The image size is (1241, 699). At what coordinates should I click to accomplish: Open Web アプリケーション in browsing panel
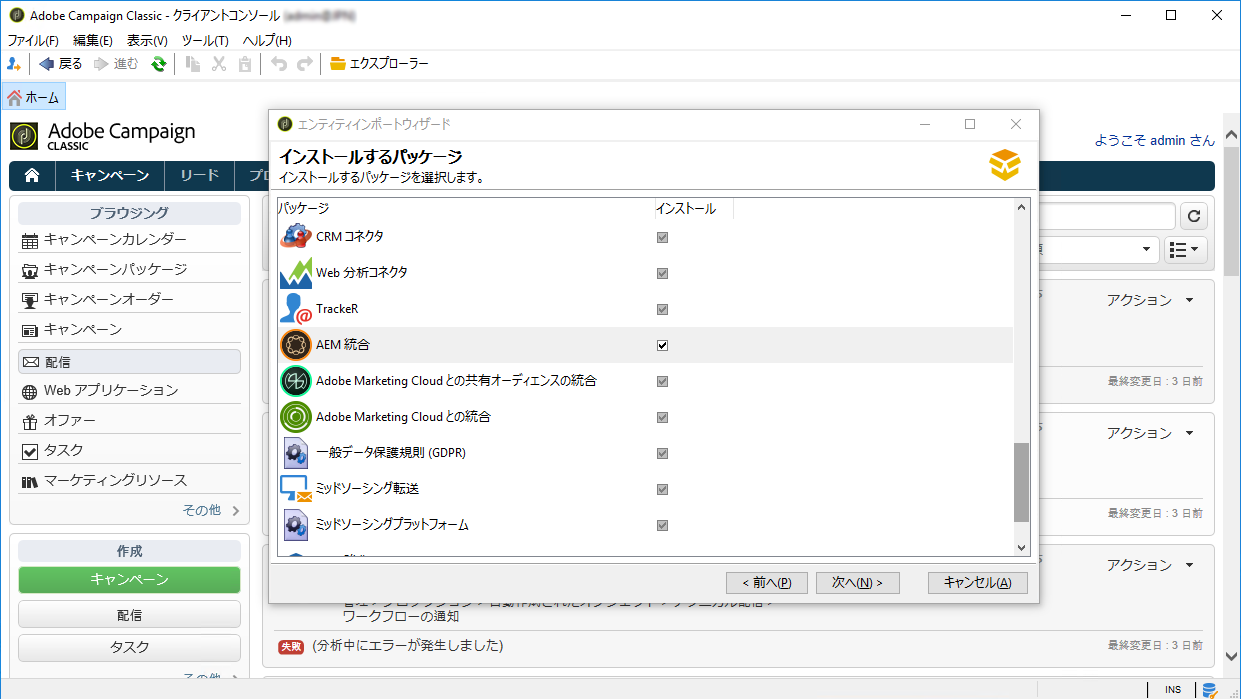[x=129, y=390]
